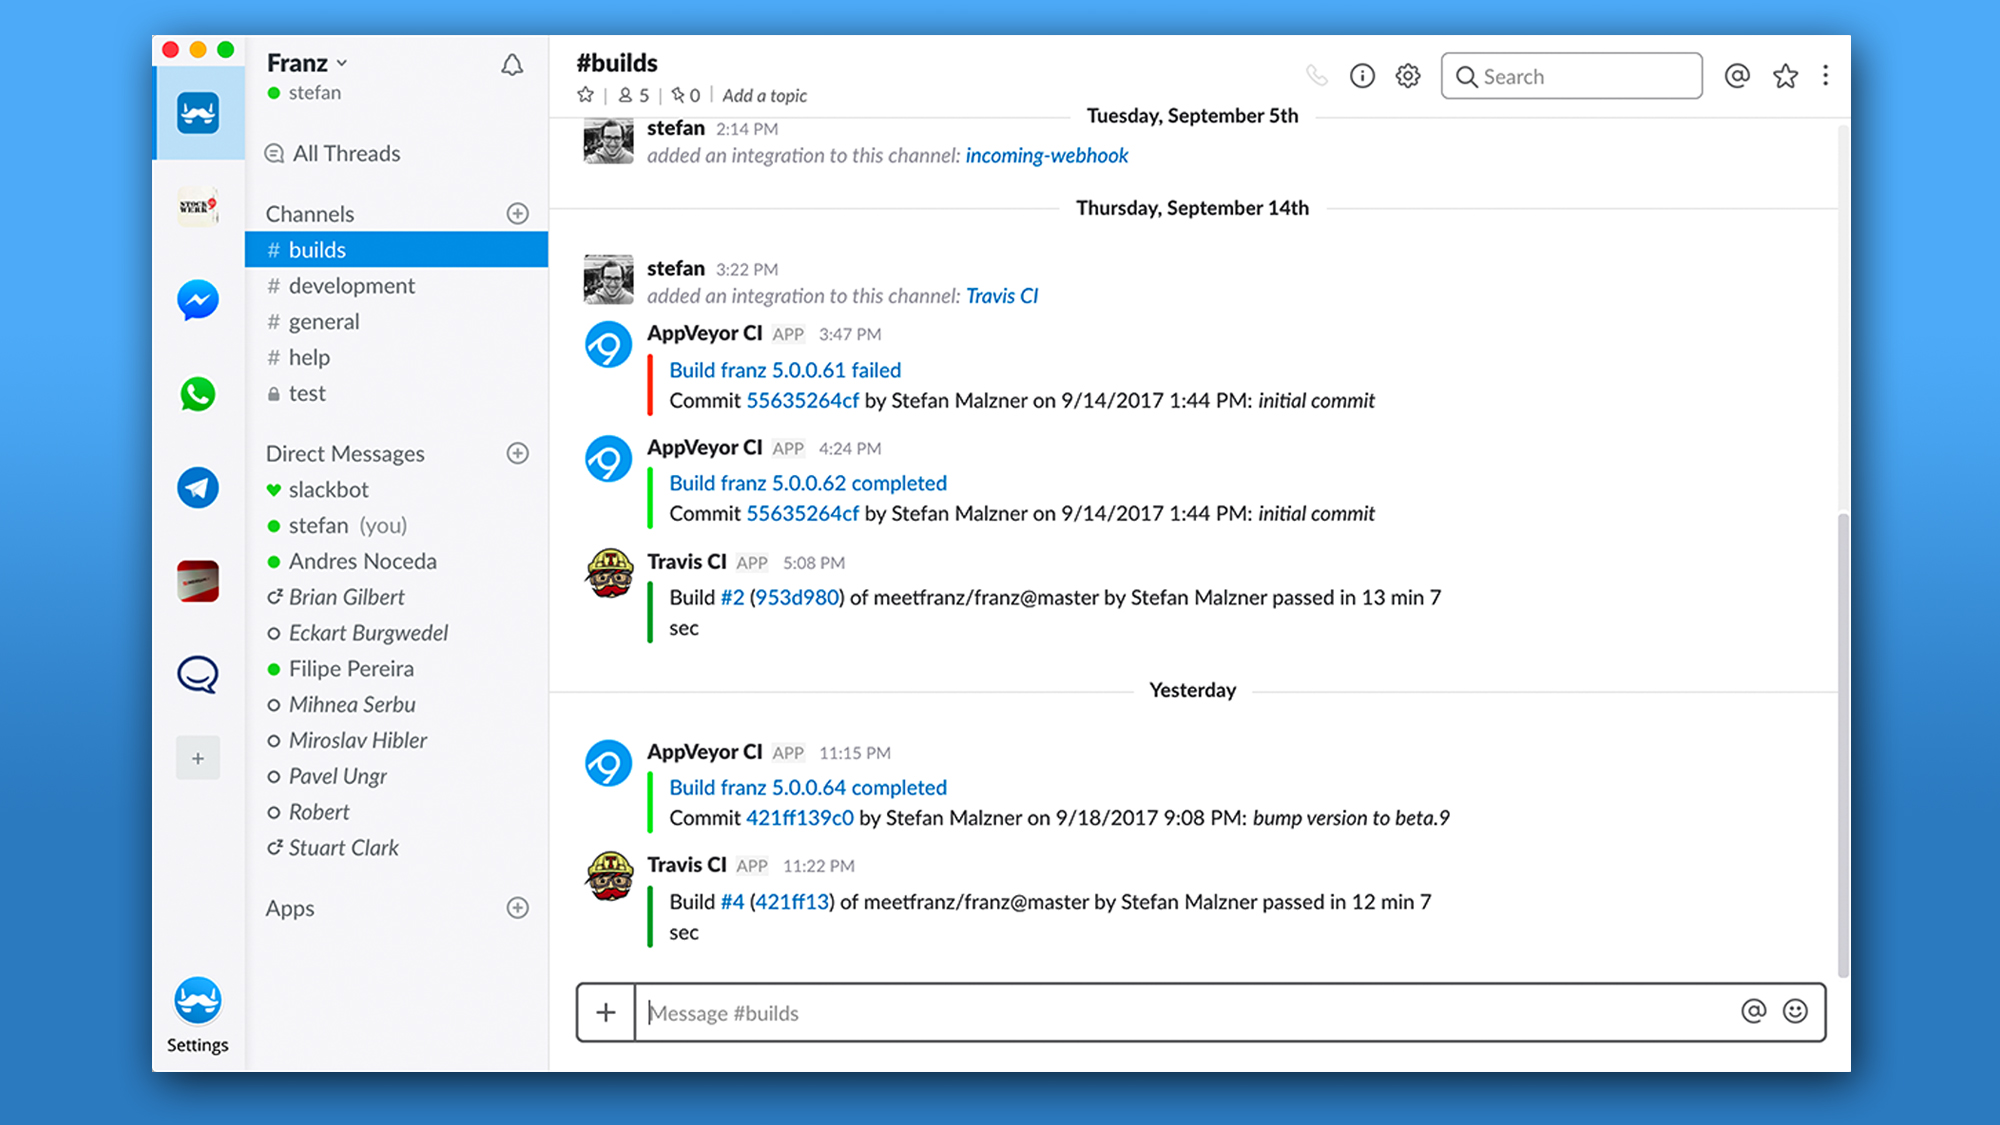This screenshot has width=2000, height=1125.
Task: Start a new direct message with plus icon
Action: point(518,453)
